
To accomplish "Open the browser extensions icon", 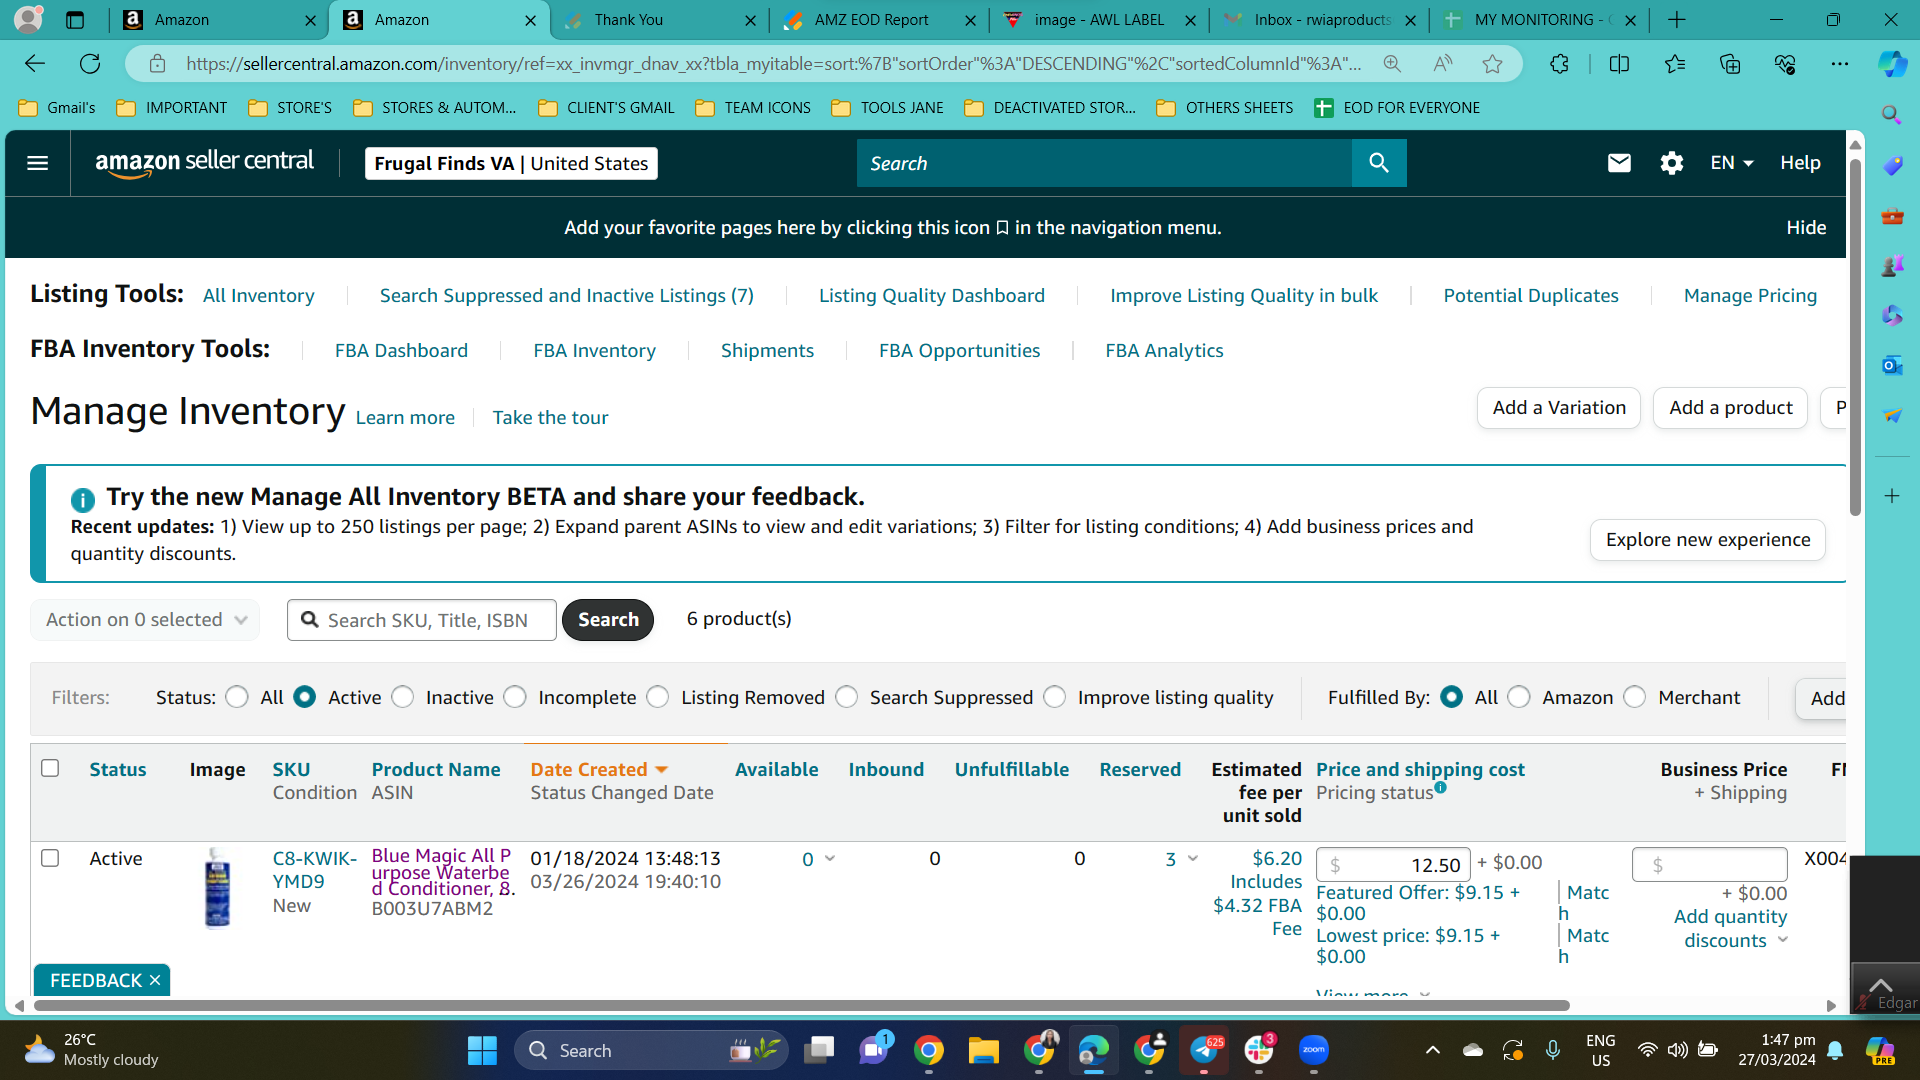I will coord(1559,64).
